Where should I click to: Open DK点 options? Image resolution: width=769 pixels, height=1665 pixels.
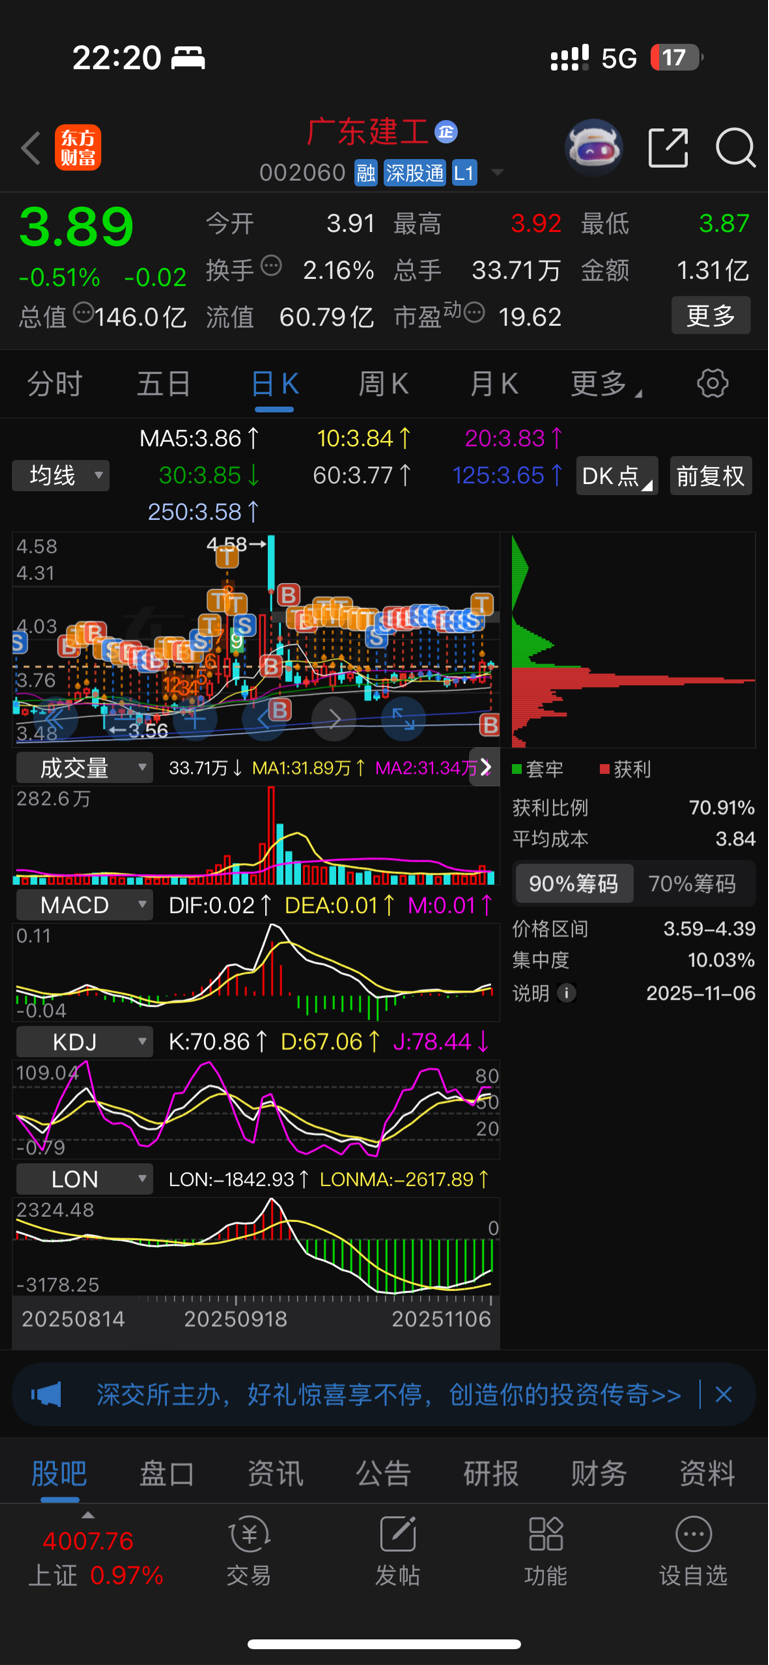(x=617, y=476)
